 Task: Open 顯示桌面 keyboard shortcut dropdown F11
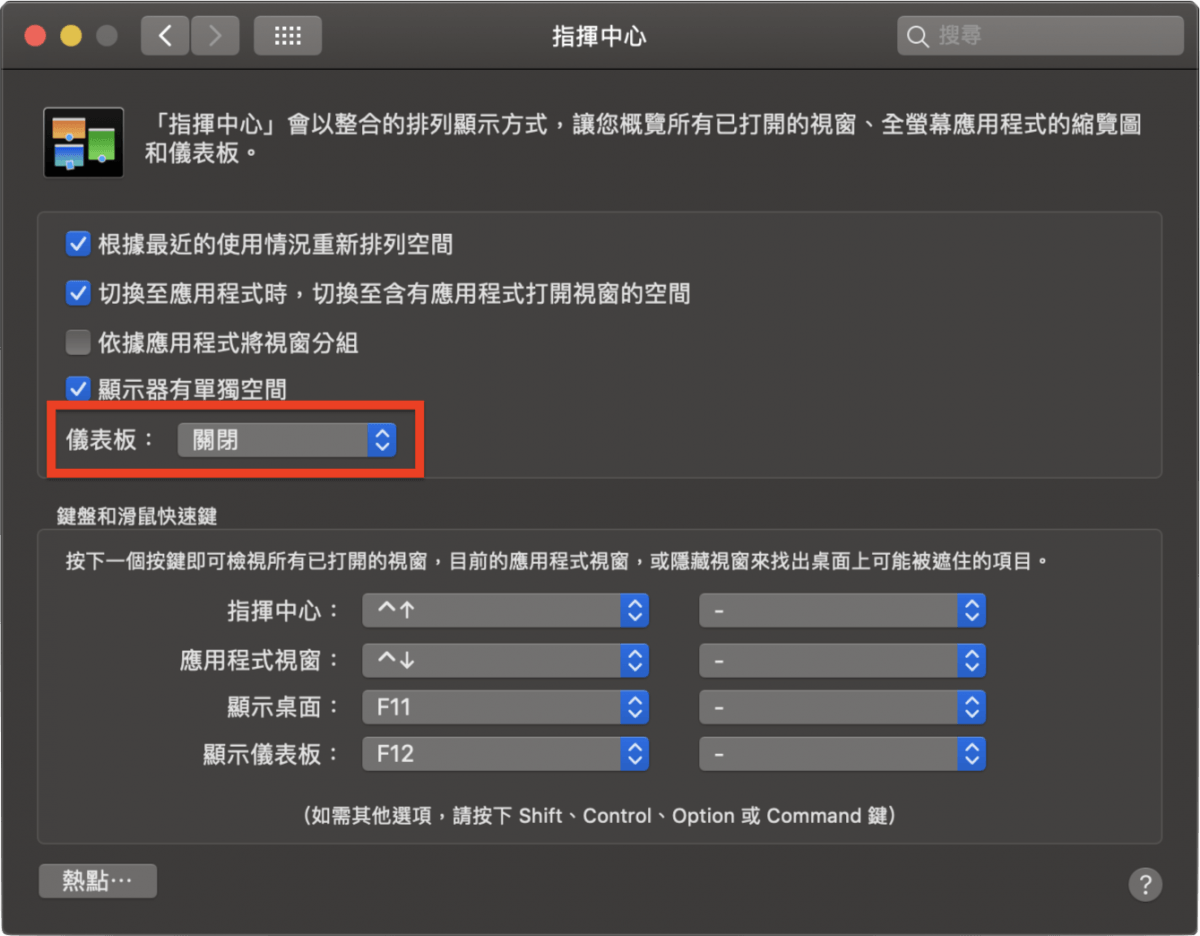click(505, 707)
